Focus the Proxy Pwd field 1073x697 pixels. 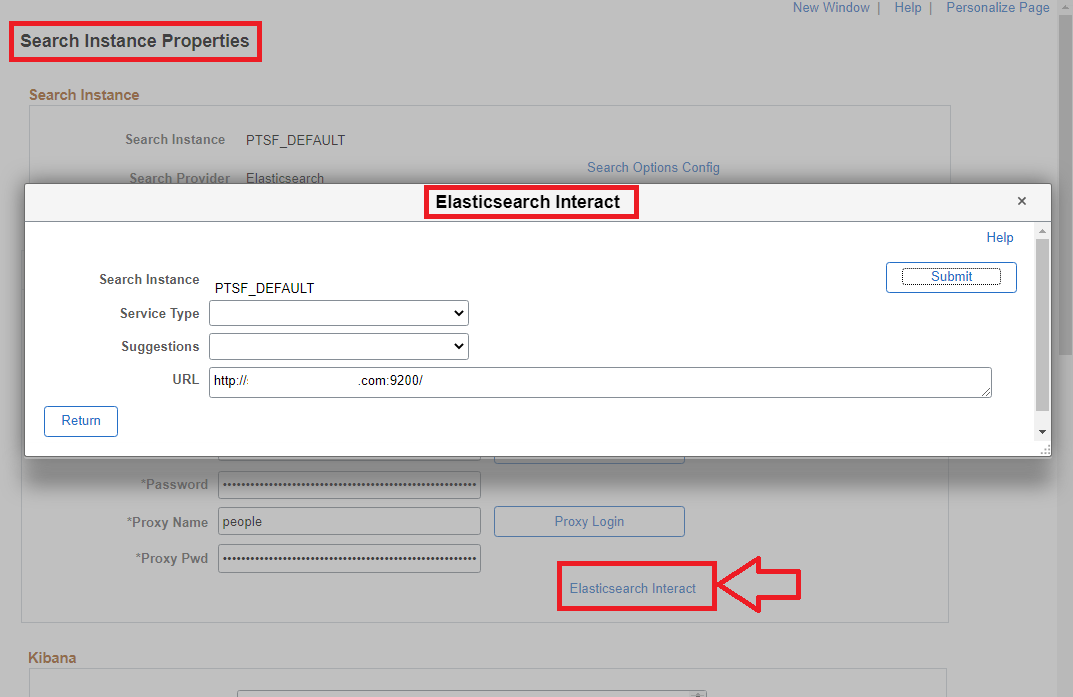coord(349,558)
